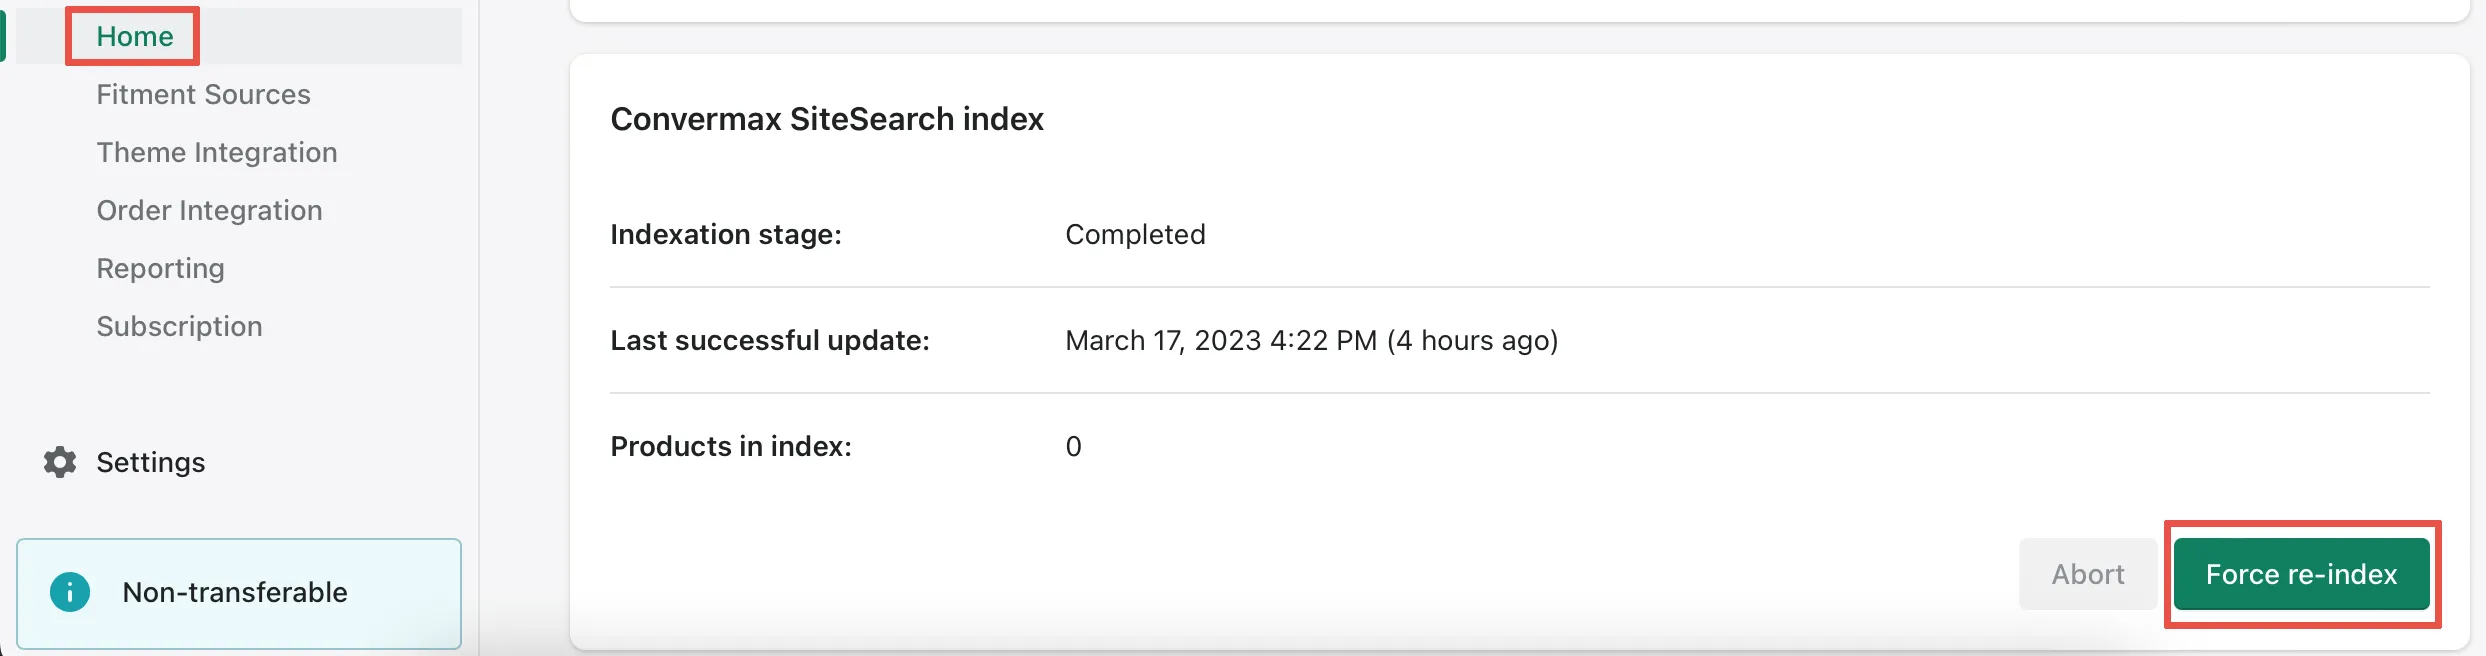
Task: Click the green active indicator beside Home
Action: tap(3, 36)
